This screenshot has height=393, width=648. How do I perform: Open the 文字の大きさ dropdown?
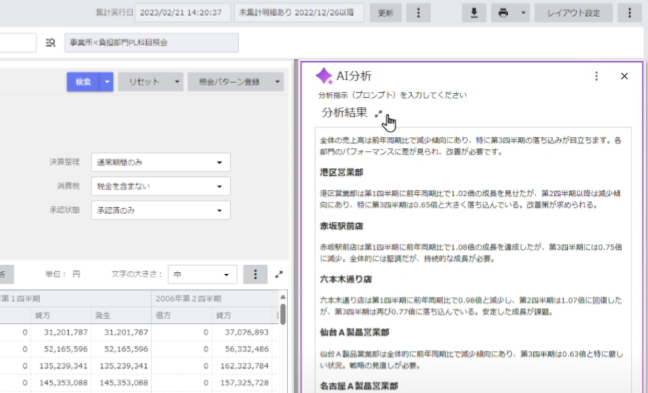pos(202,274)
